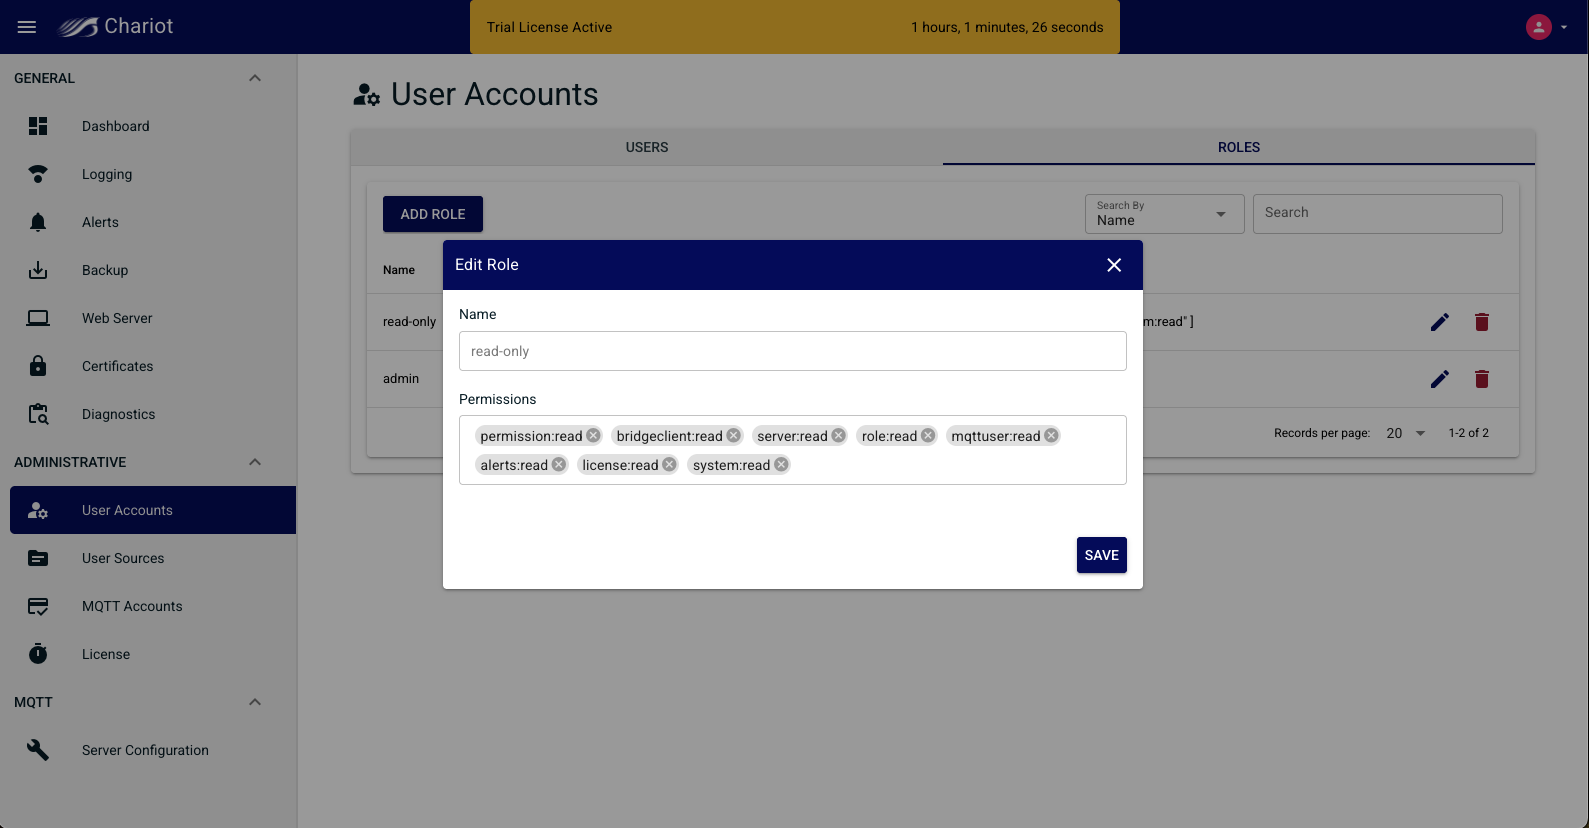
Task: Click the trash icon for read-only role
Action: tap(1481, 322)
